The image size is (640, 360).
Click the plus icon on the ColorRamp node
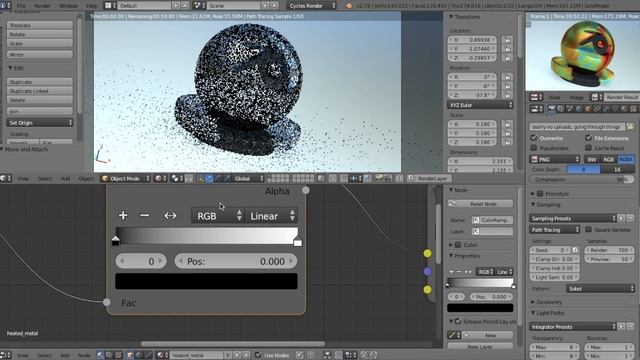pos(123,216)
